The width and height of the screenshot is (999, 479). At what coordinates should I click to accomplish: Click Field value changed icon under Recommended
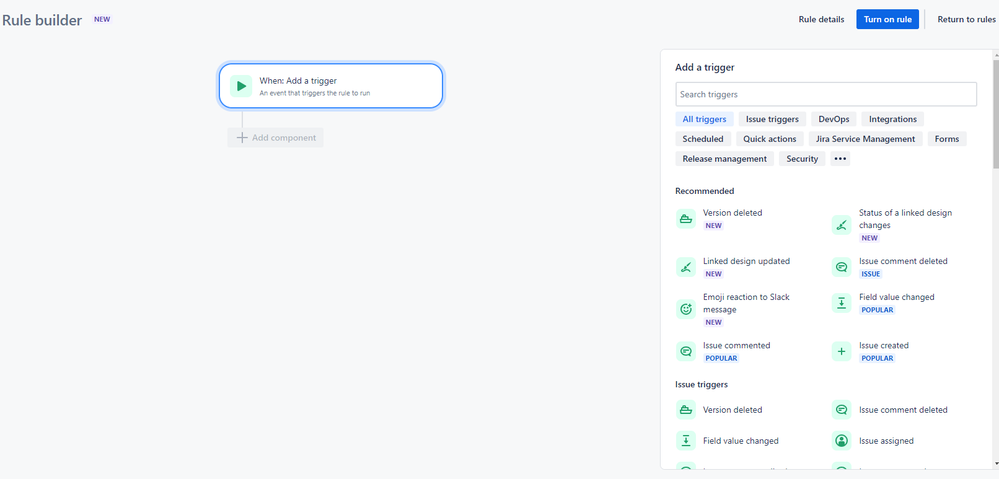842,303
